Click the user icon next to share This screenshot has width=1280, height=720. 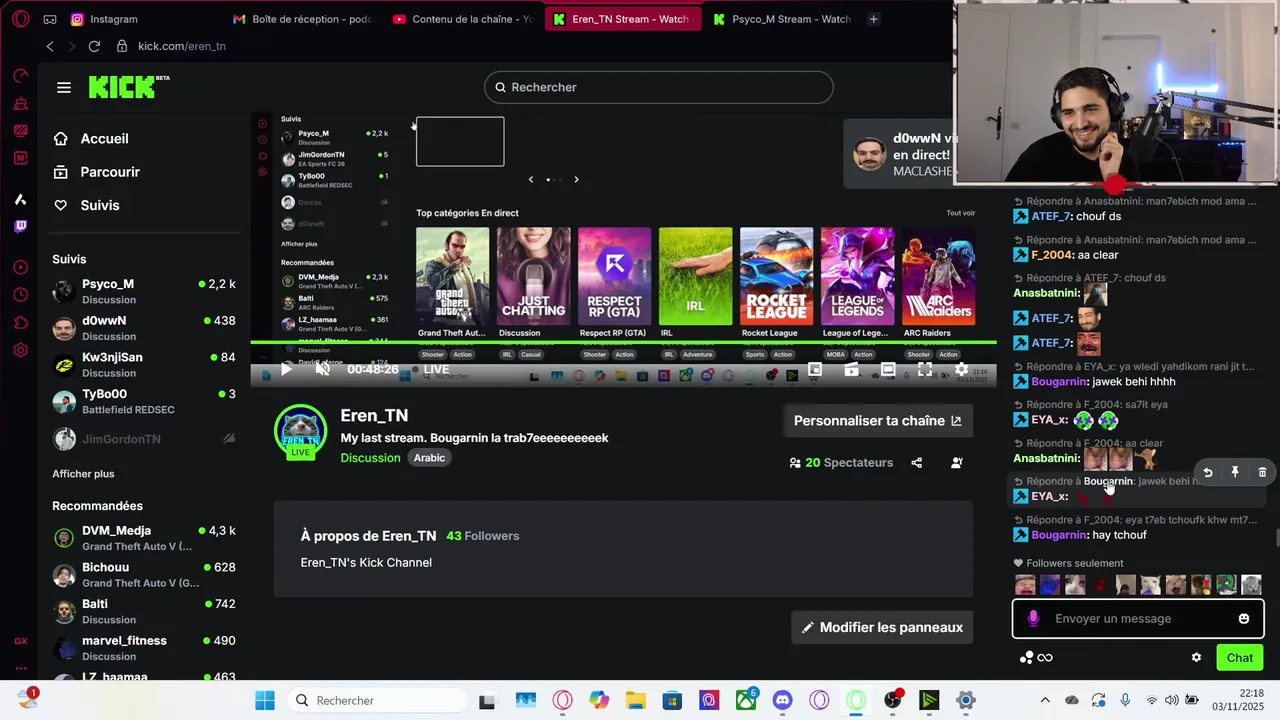957,463
